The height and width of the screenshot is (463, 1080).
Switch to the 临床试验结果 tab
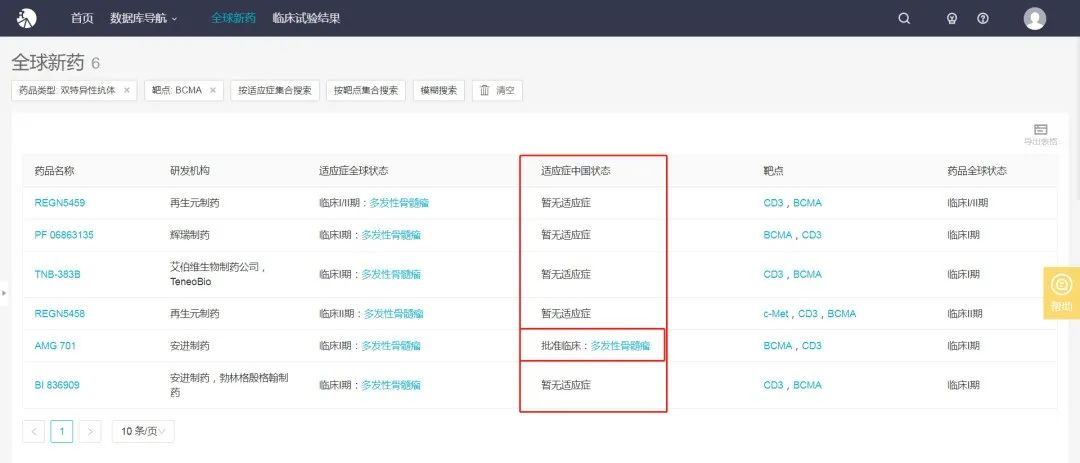pos(306,18)
